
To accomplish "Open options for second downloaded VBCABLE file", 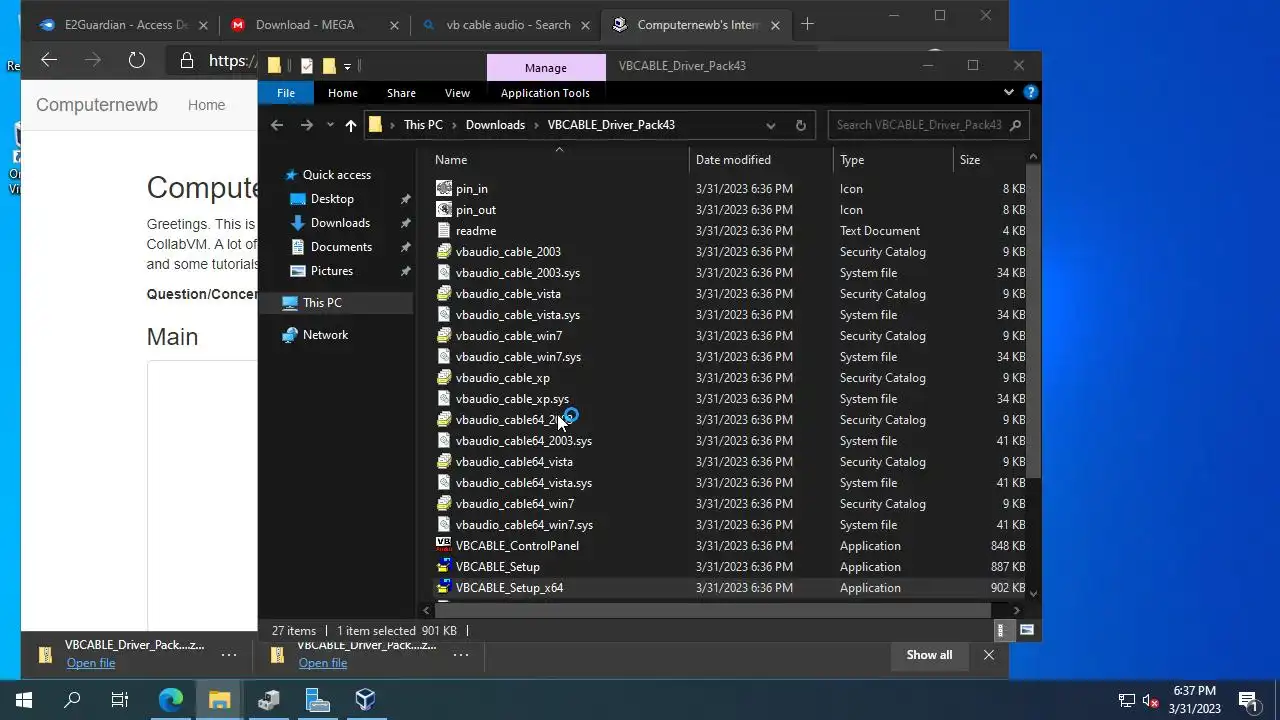I will [x=461, y=655].
